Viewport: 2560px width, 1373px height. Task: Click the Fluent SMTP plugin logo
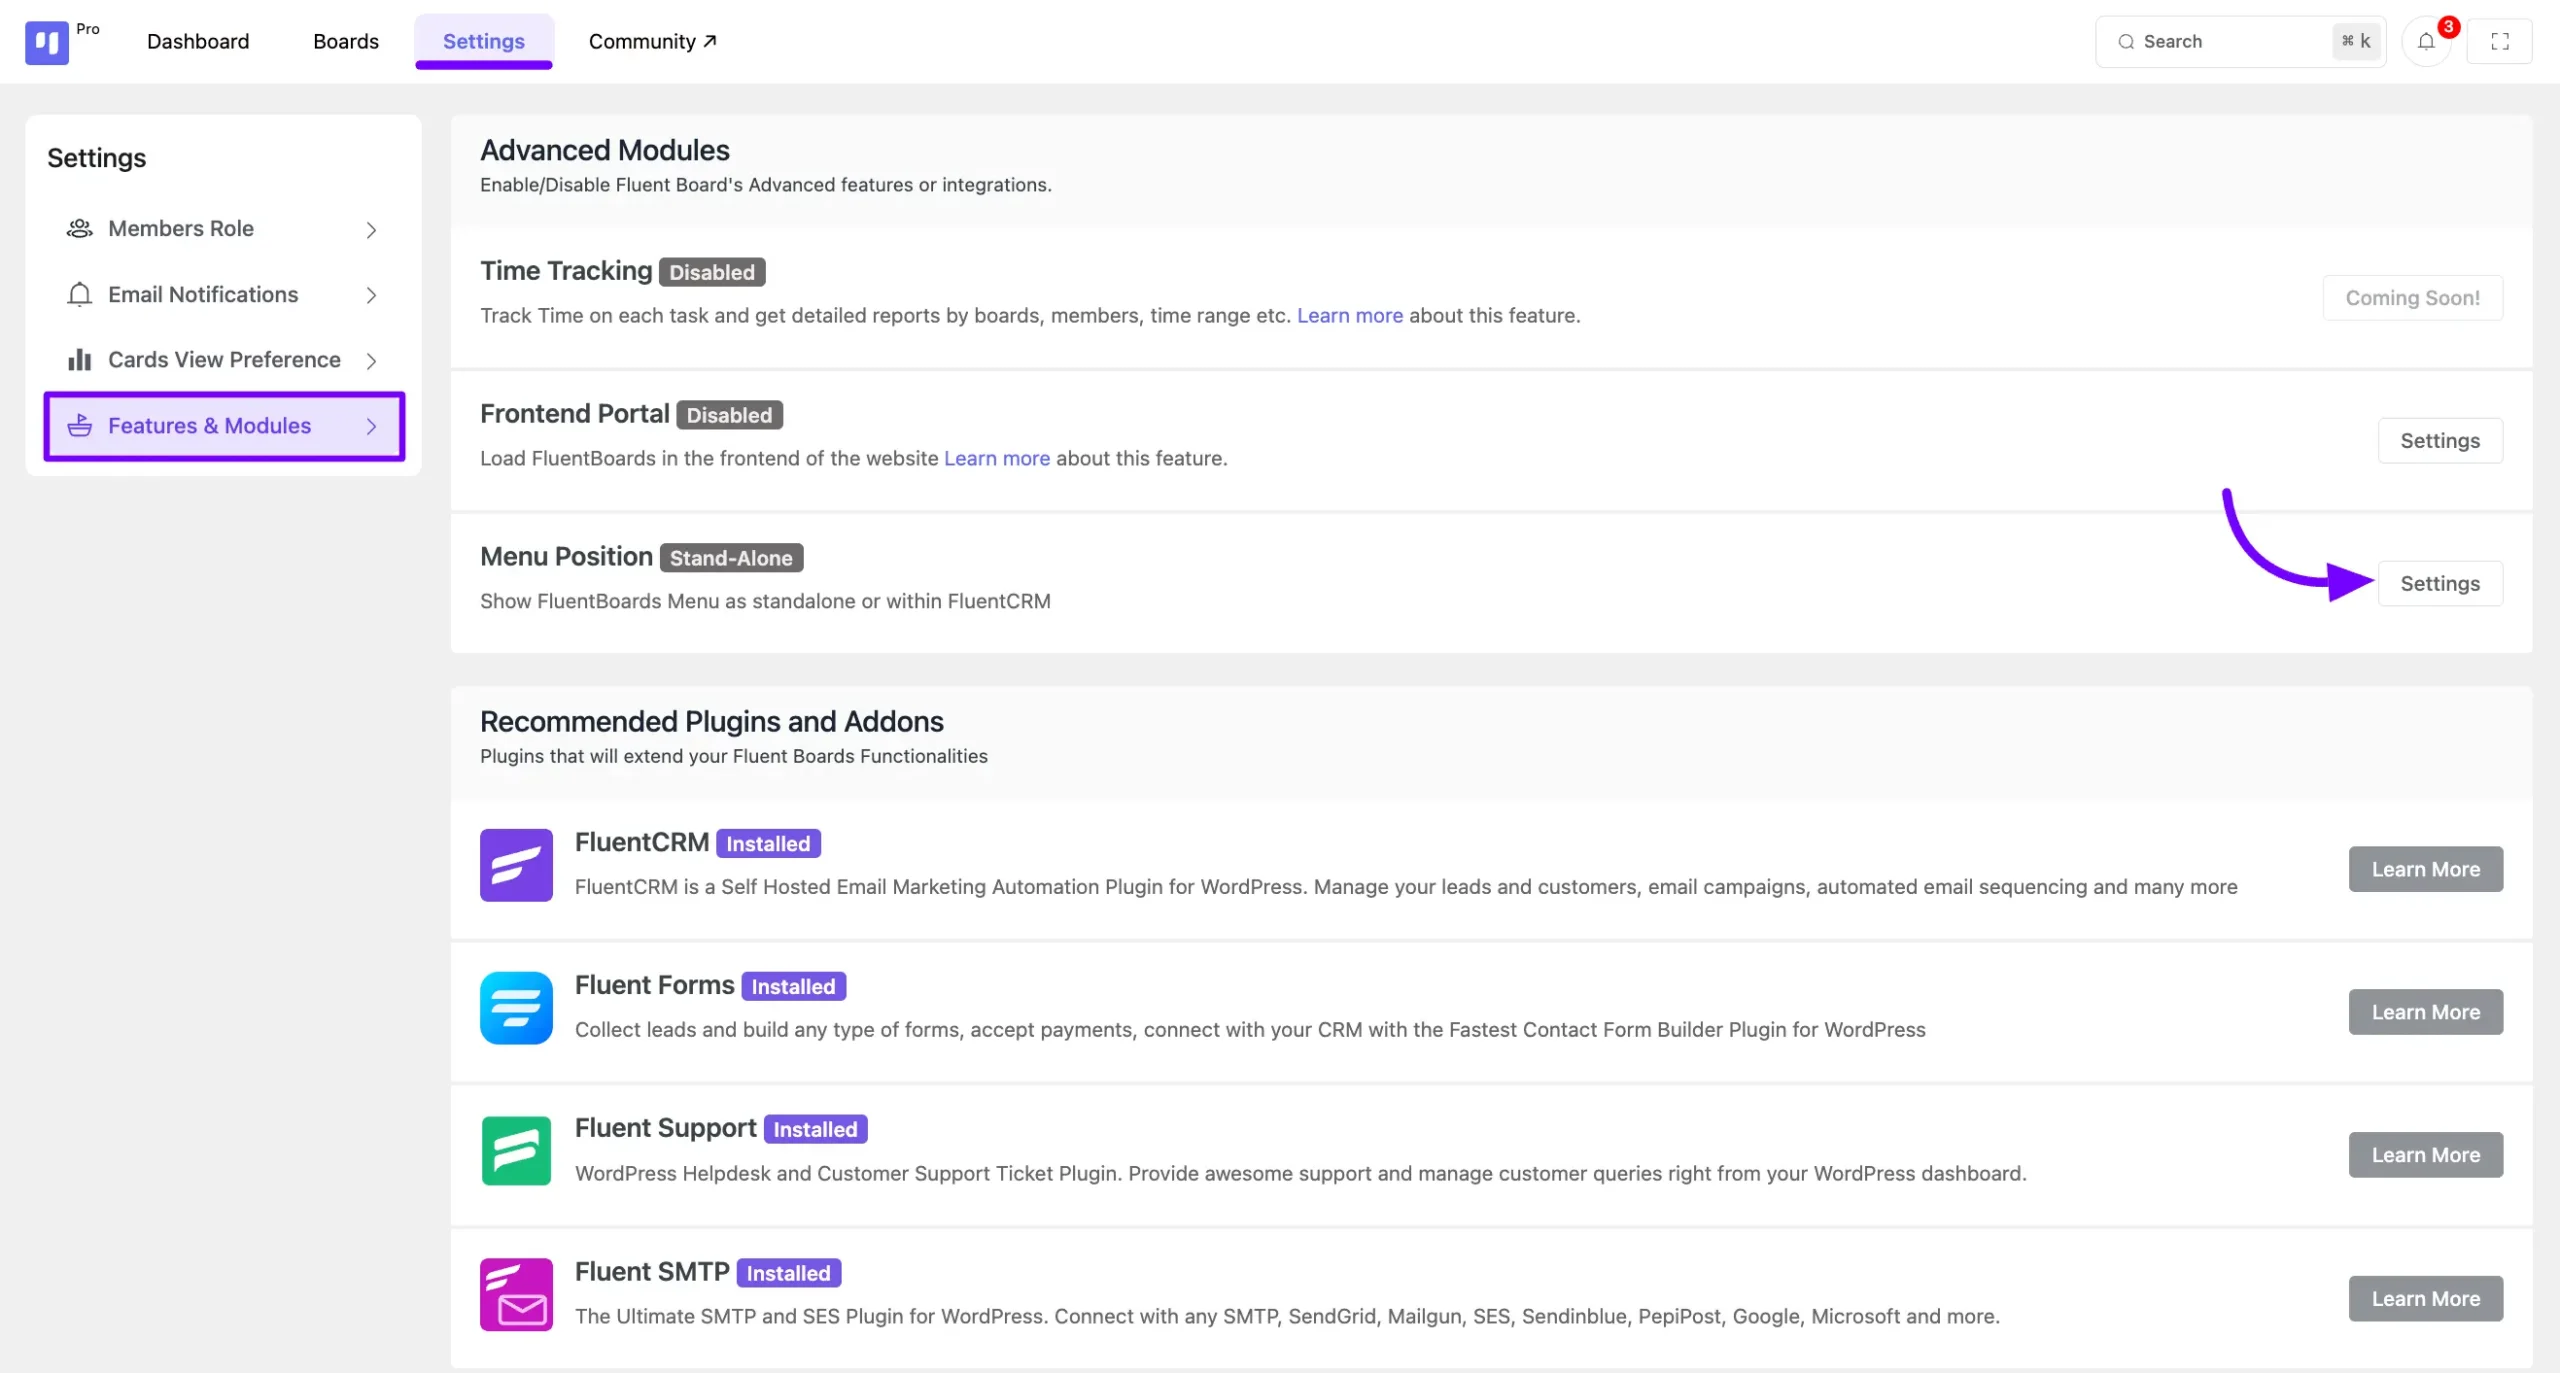point(516,1295)
